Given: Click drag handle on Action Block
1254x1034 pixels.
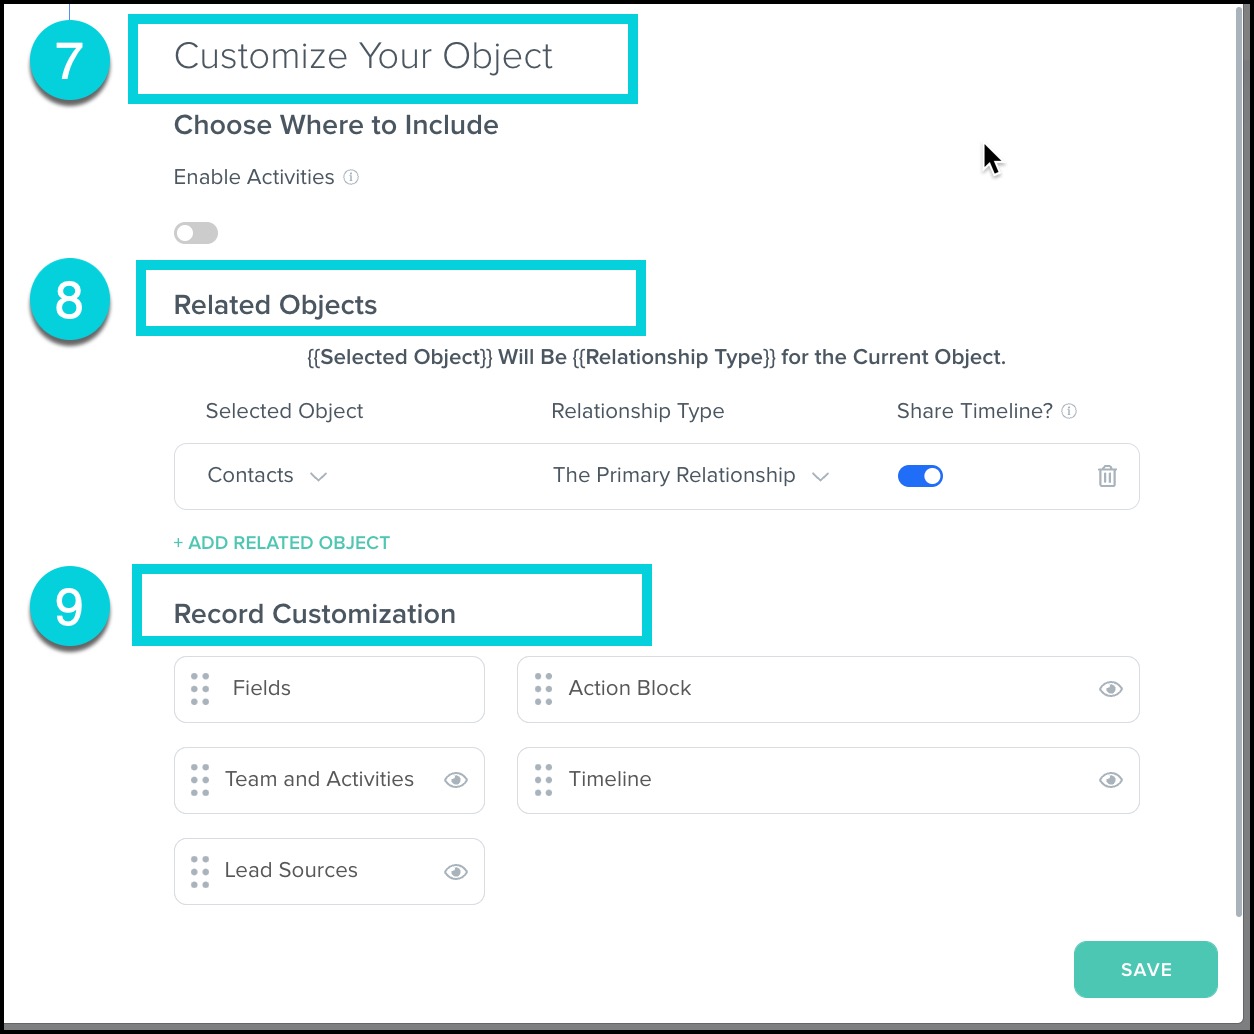Looking at the screenshot, I should click(x=543, y=689).
